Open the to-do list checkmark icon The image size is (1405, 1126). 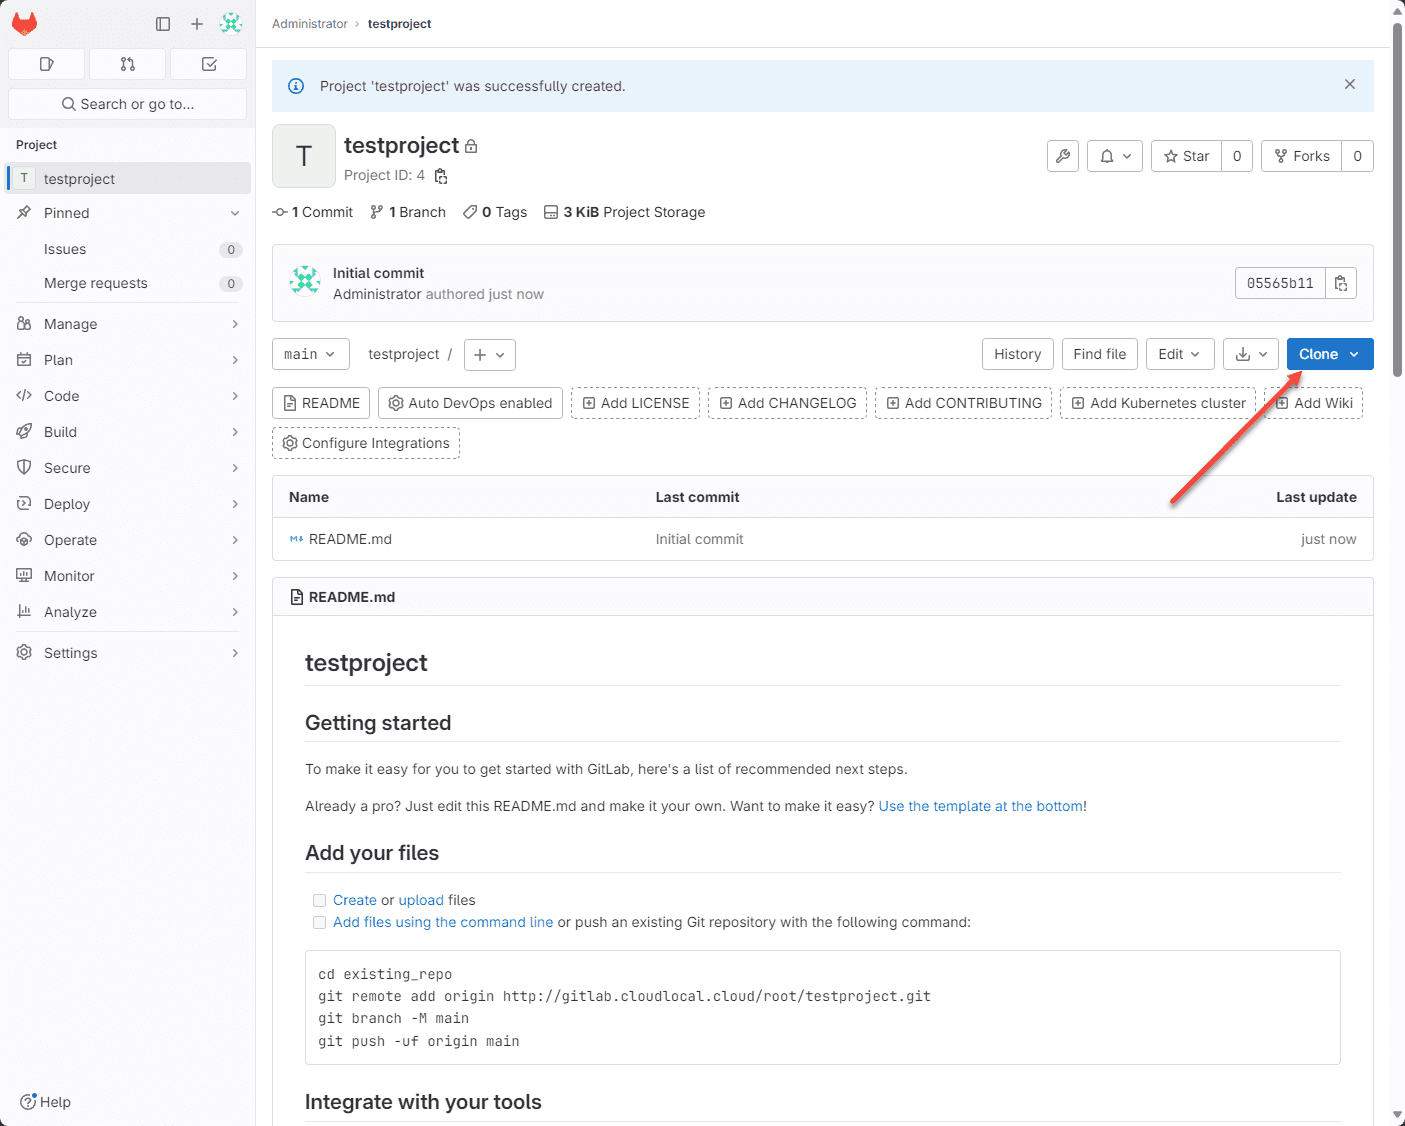pos(208,63)
